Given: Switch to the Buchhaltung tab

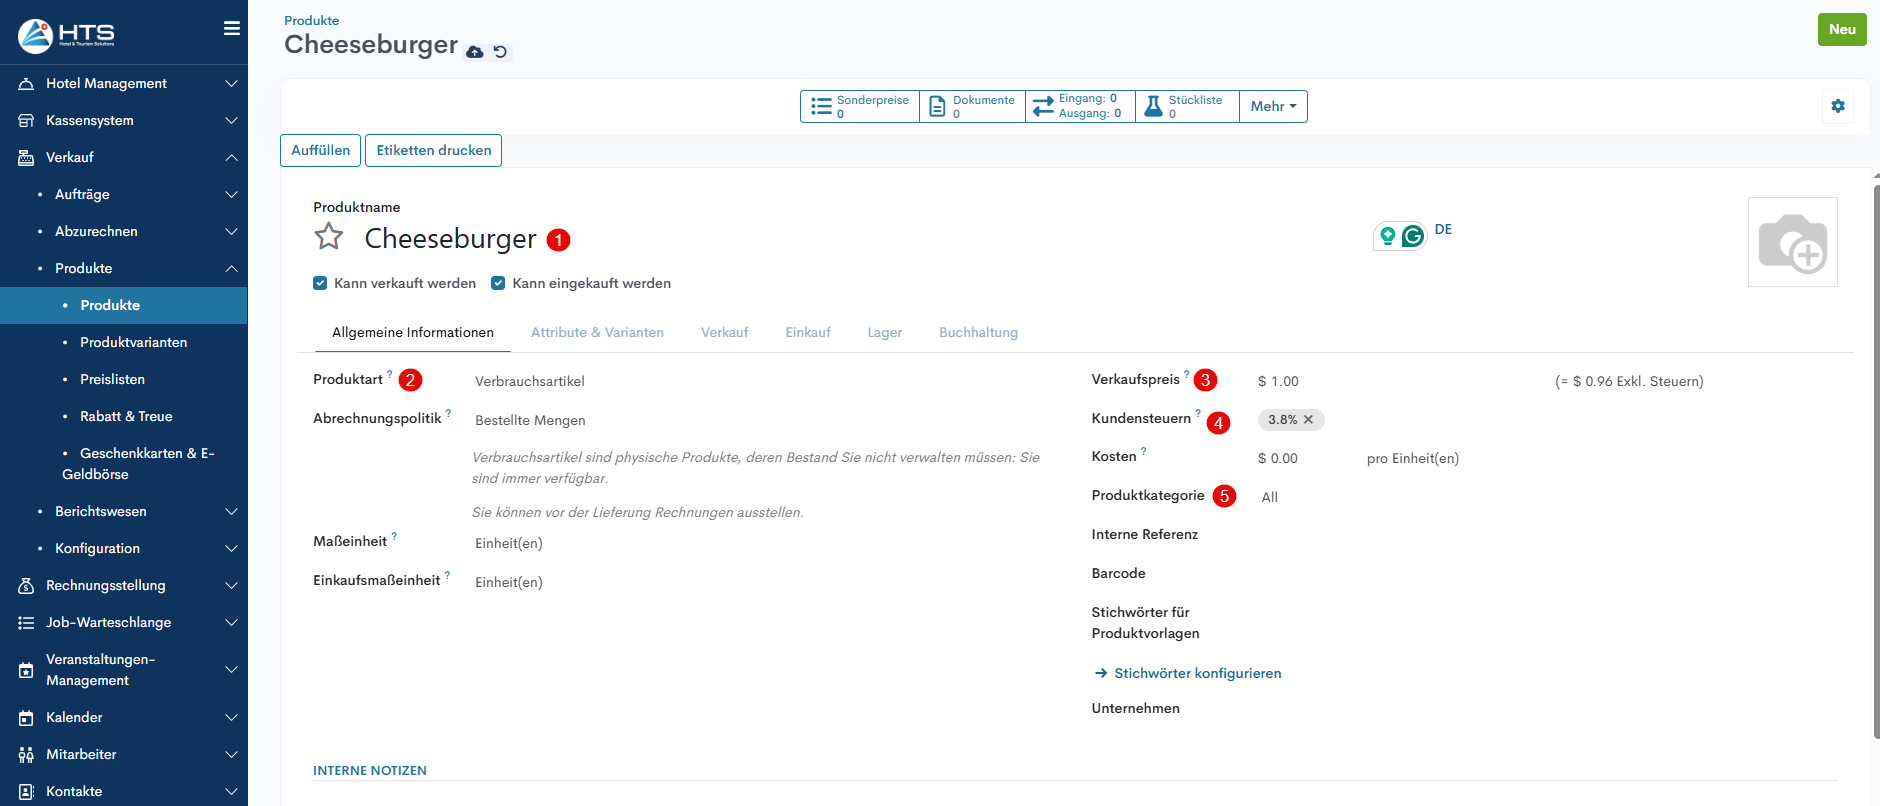Looking at the screenshot, I should tap(978, 332).
